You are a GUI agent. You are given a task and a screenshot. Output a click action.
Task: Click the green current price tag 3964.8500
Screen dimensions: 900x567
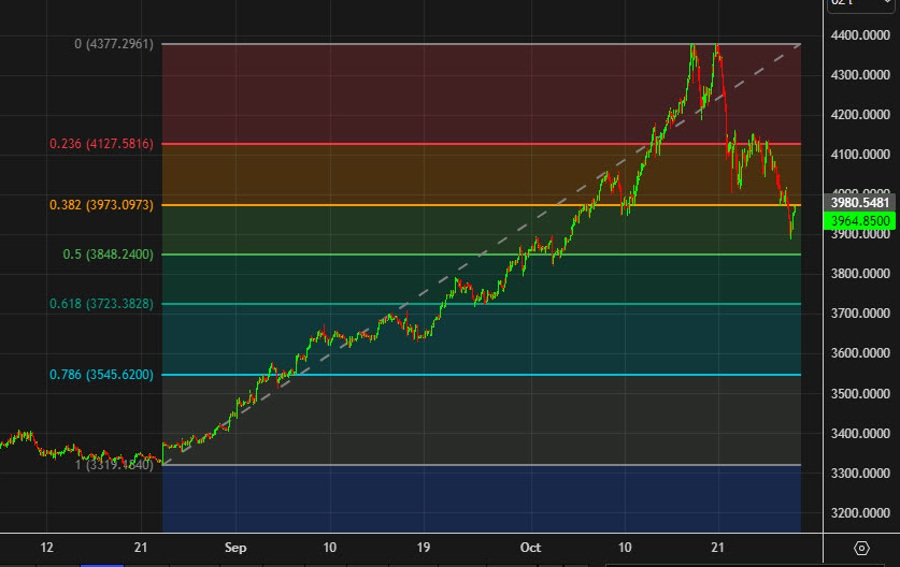[858, 220]
